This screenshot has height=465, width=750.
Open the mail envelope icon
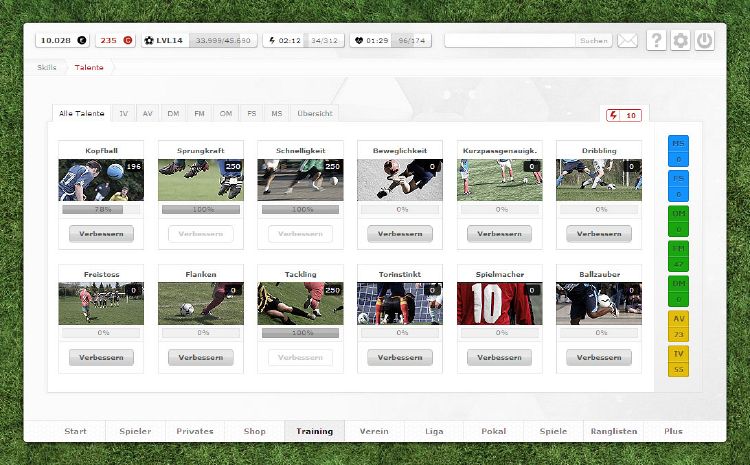[x=627, y=40]
